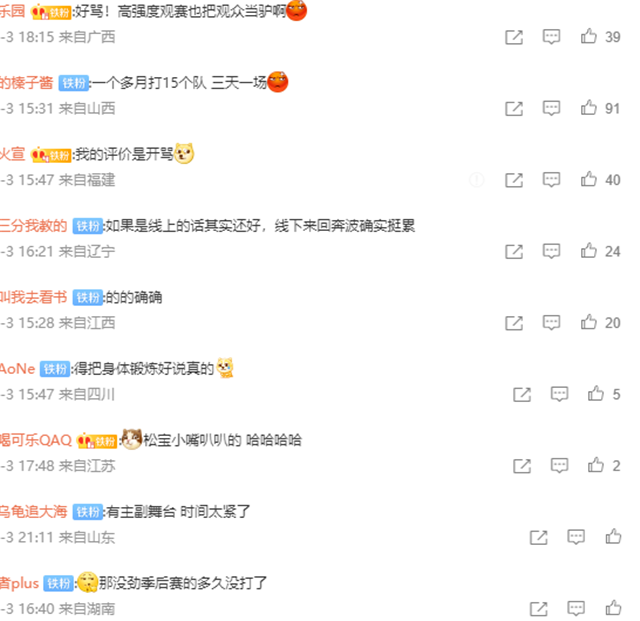Click the faint info icon on 福建 comment
The image size is (640, 621).
pos(476,180)
